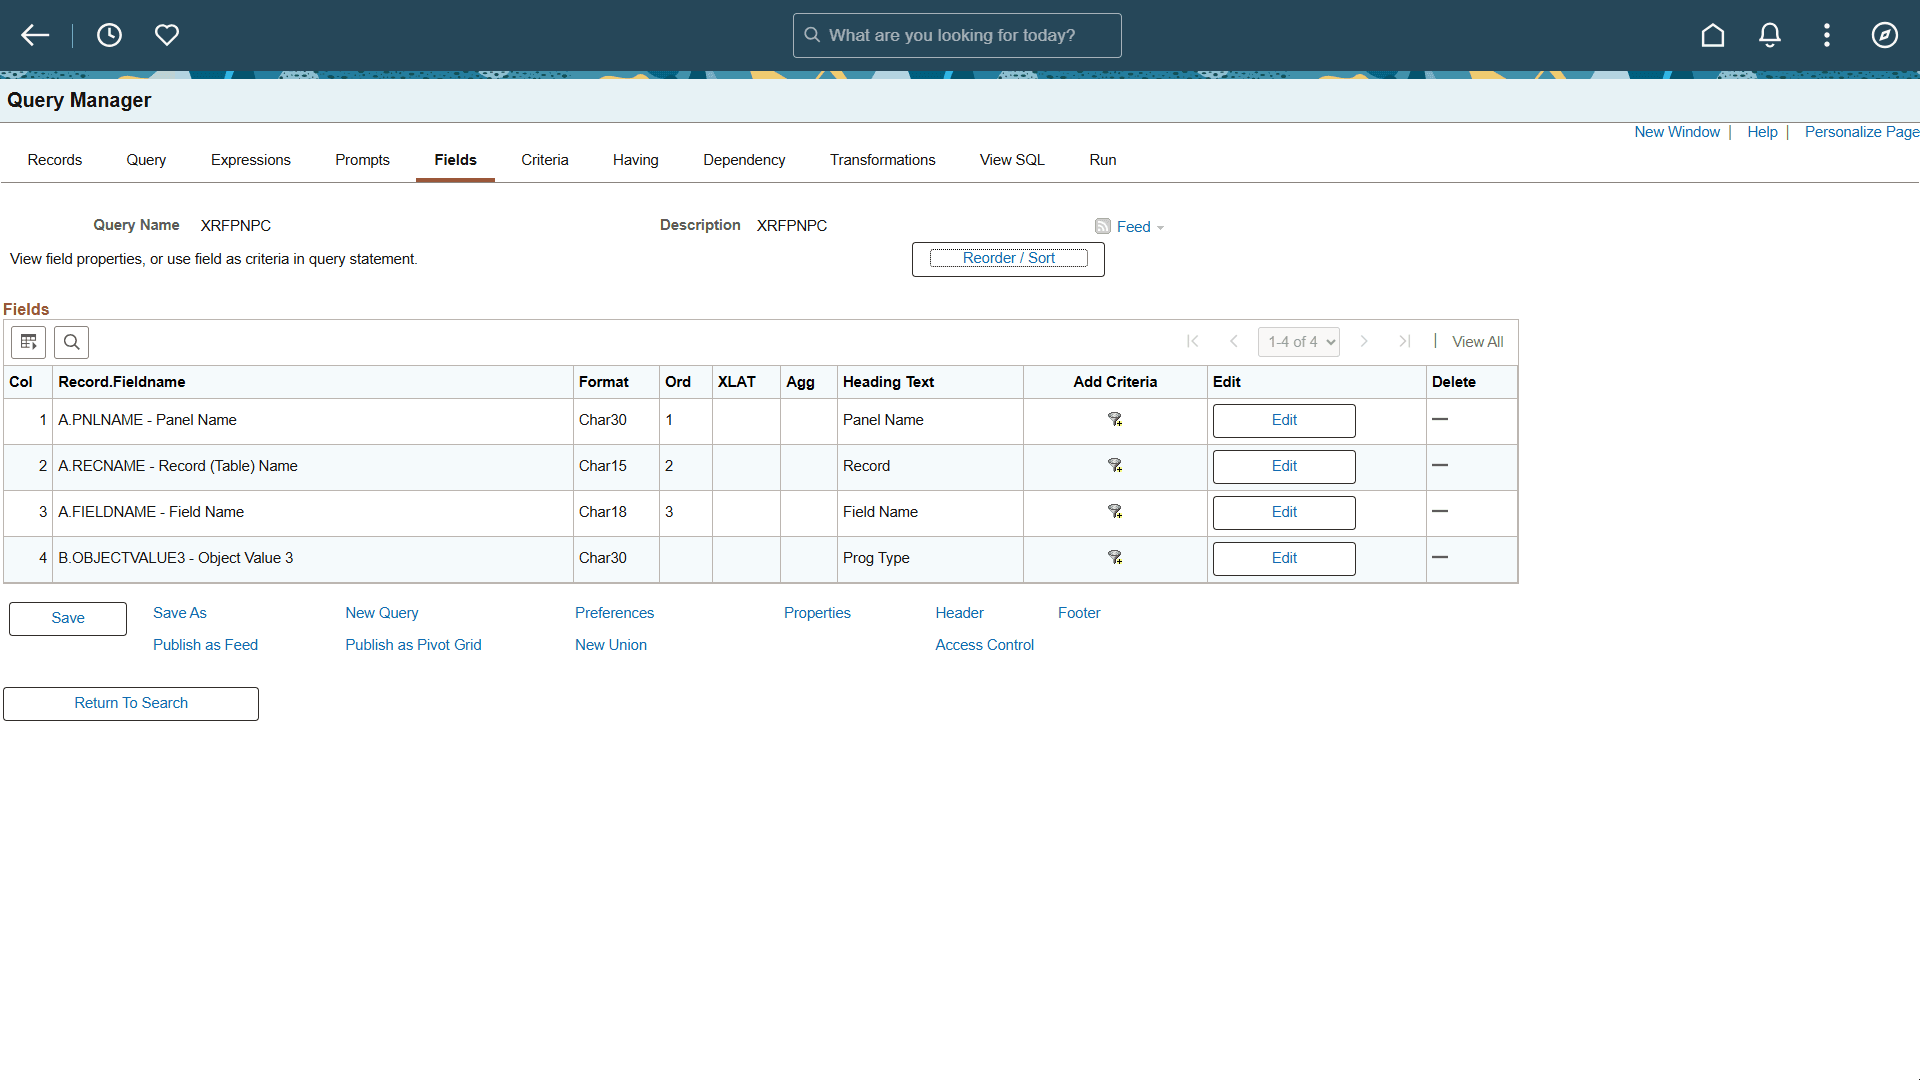The height and width of the screenshot is (1080, 1920).
Task: Open the View SQL tab
Action: click(x=1012, y=160)
